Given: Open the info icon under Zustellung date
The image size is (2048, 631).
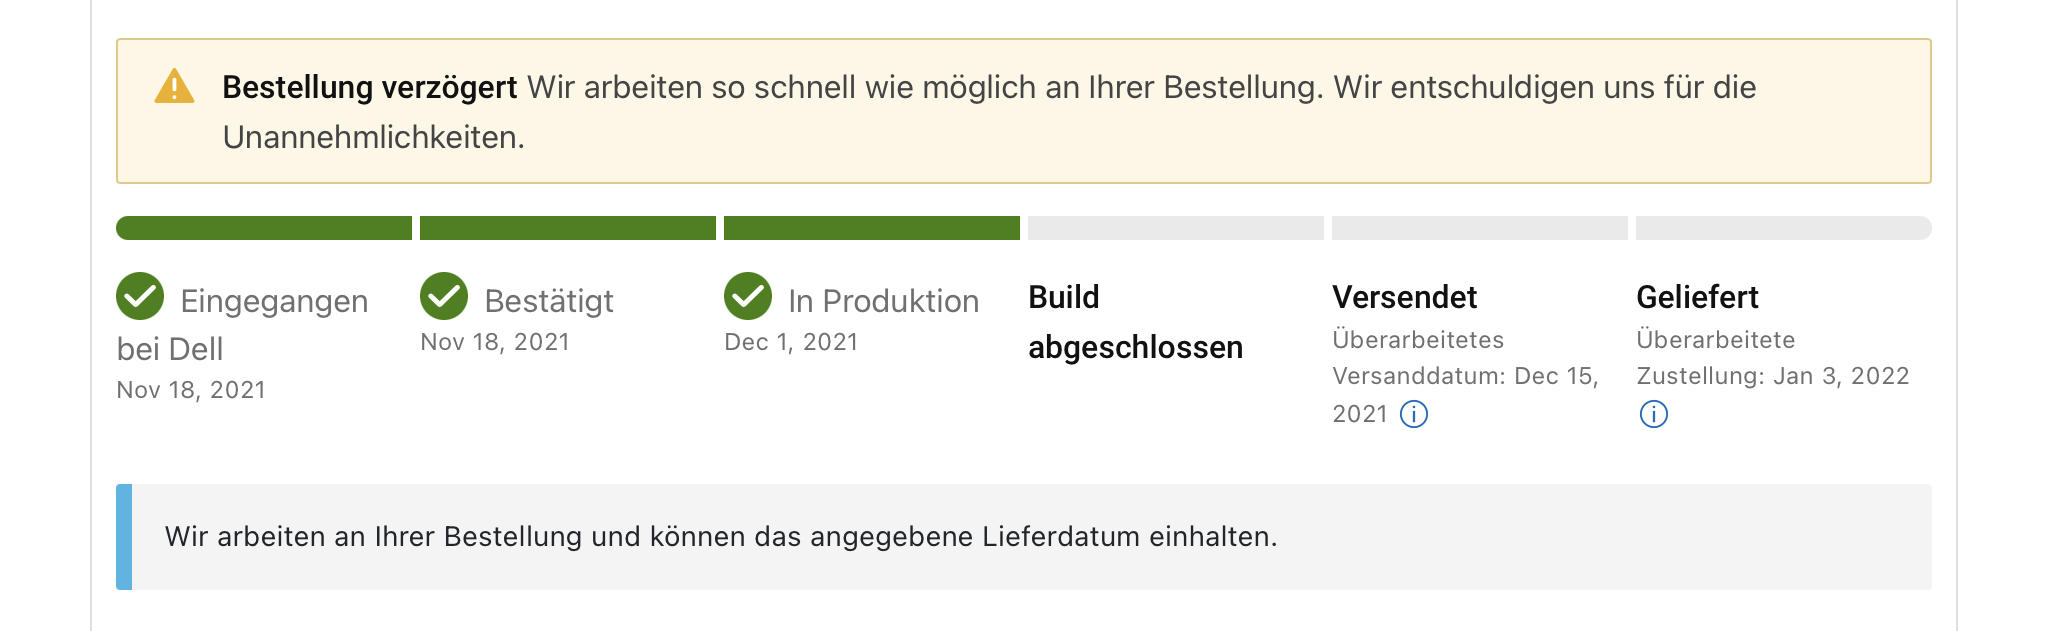Looking at the screenshot, I should 1654,414.
